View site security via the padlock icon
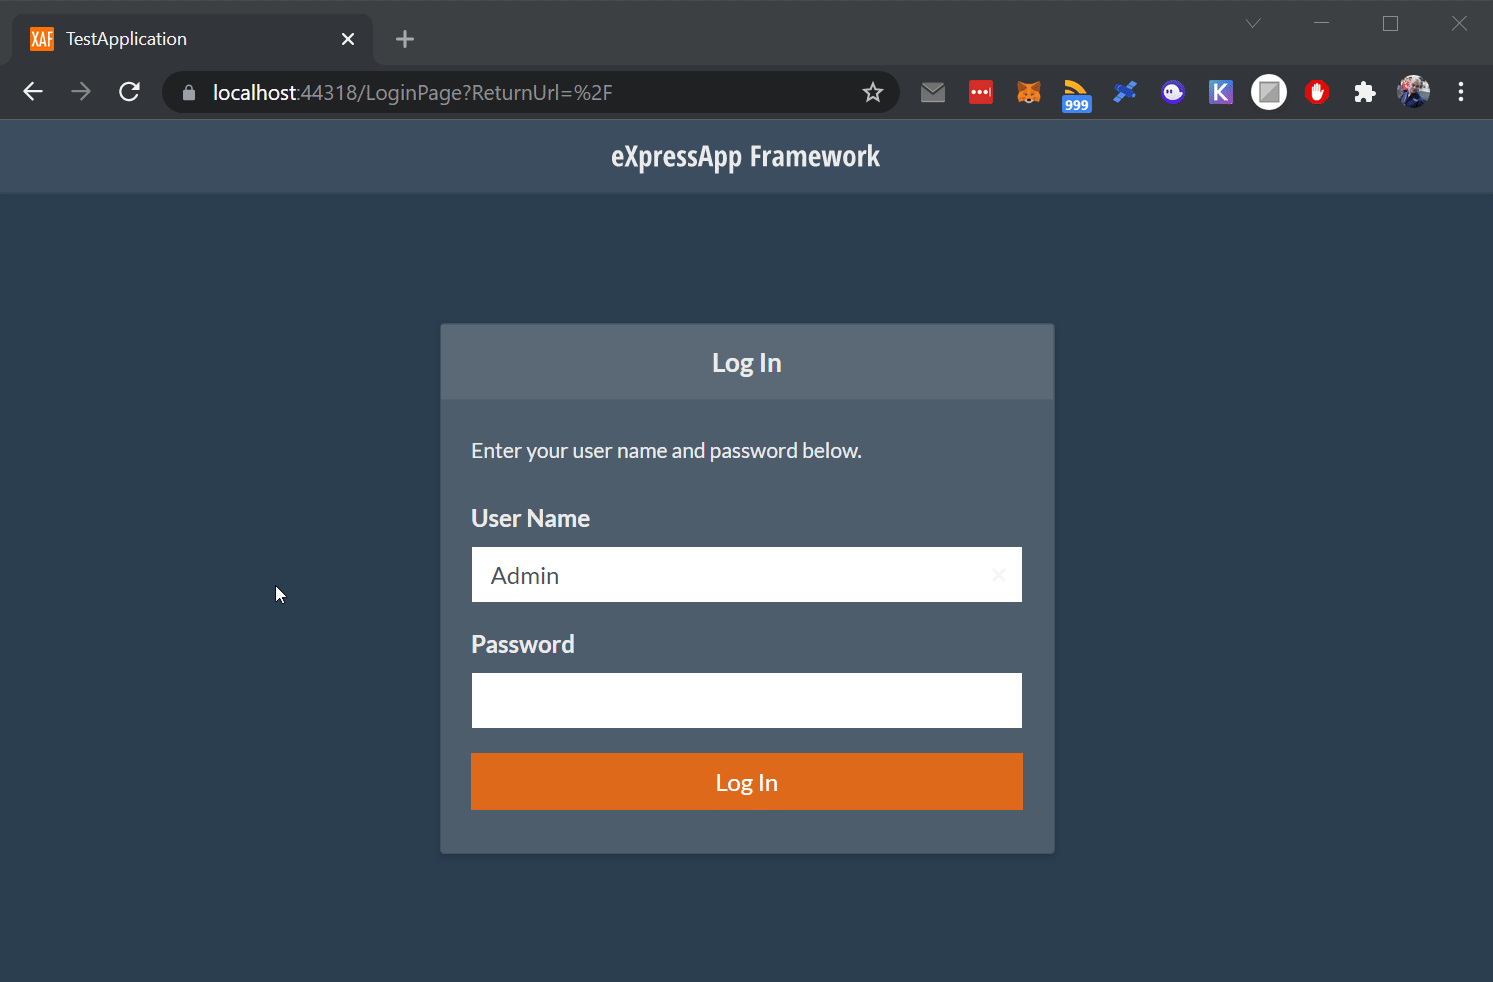The image size is (1493, 982). (x=188, y=92)
